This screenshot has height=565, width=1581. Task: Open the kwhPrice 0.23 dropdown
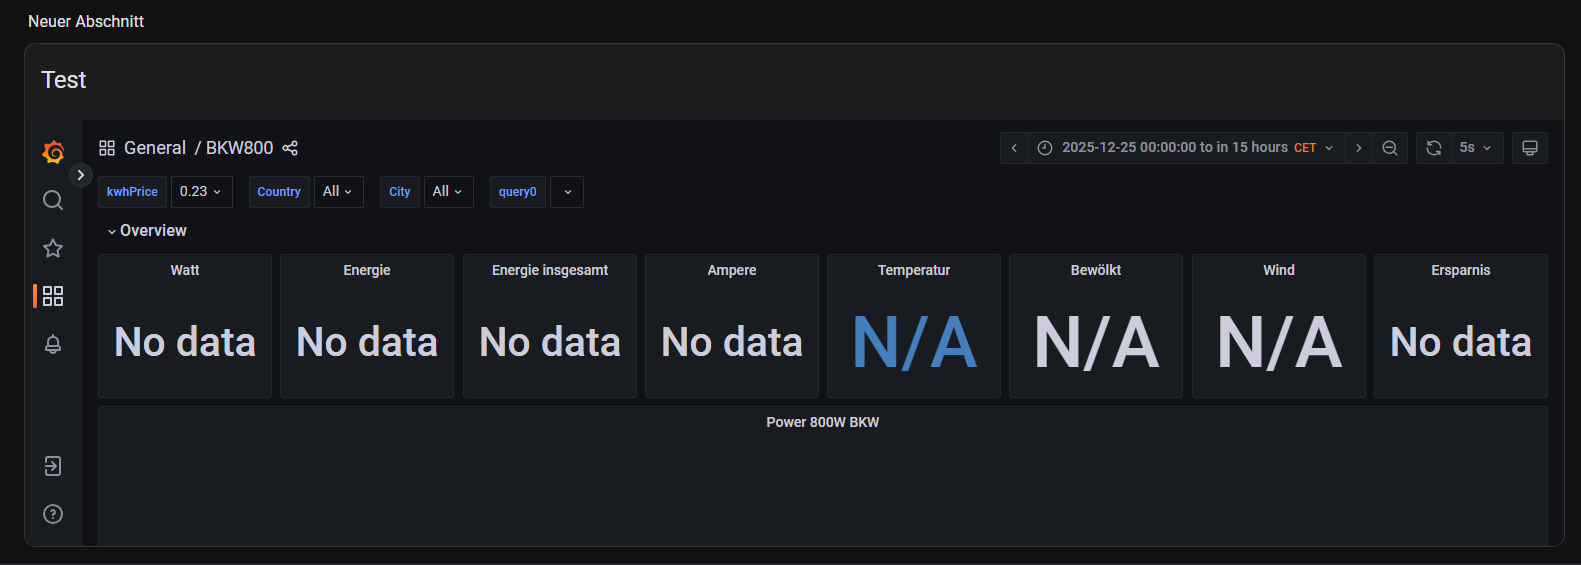201,192
